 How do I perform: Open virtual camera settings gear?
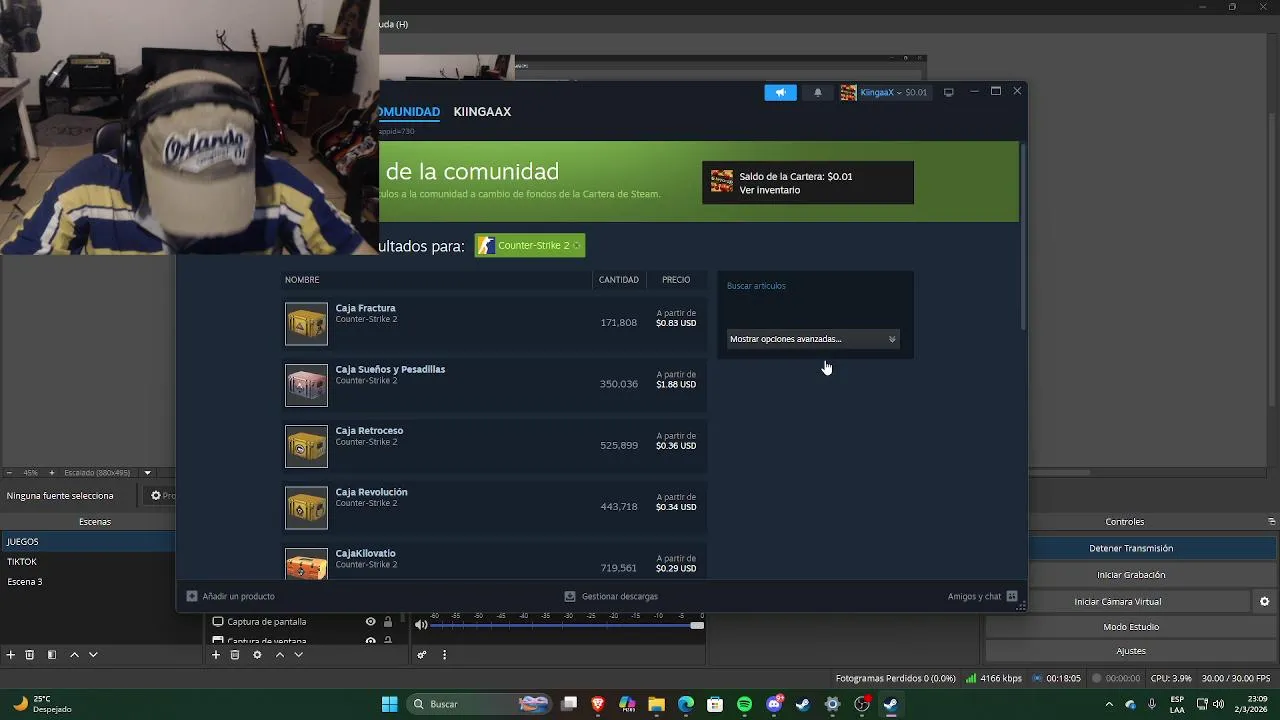(1264, 602)
